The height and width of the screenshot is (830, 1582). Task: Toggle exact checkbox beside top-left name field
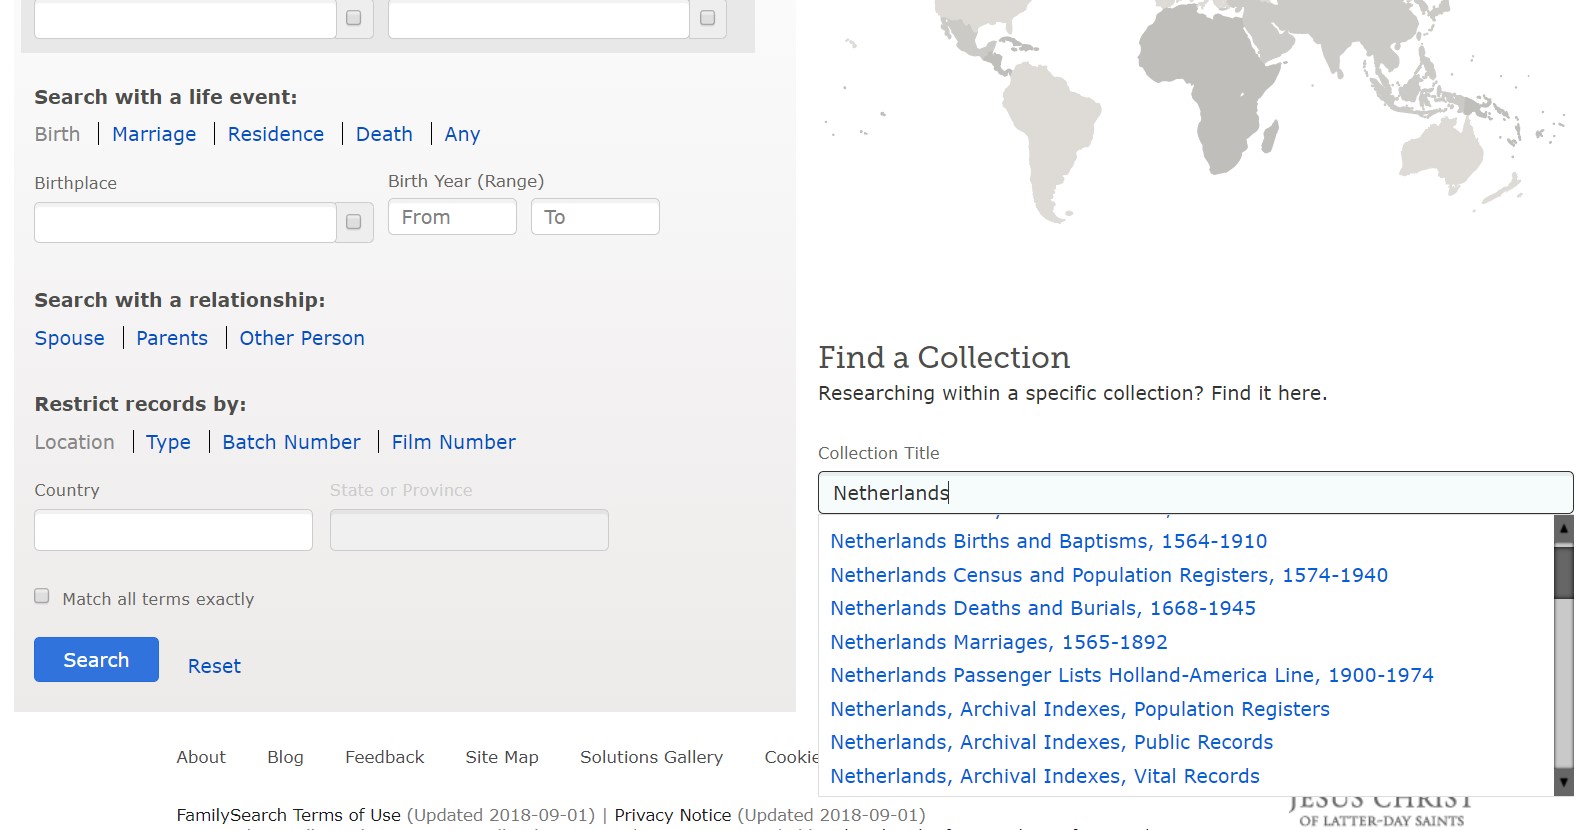point(354,18)
